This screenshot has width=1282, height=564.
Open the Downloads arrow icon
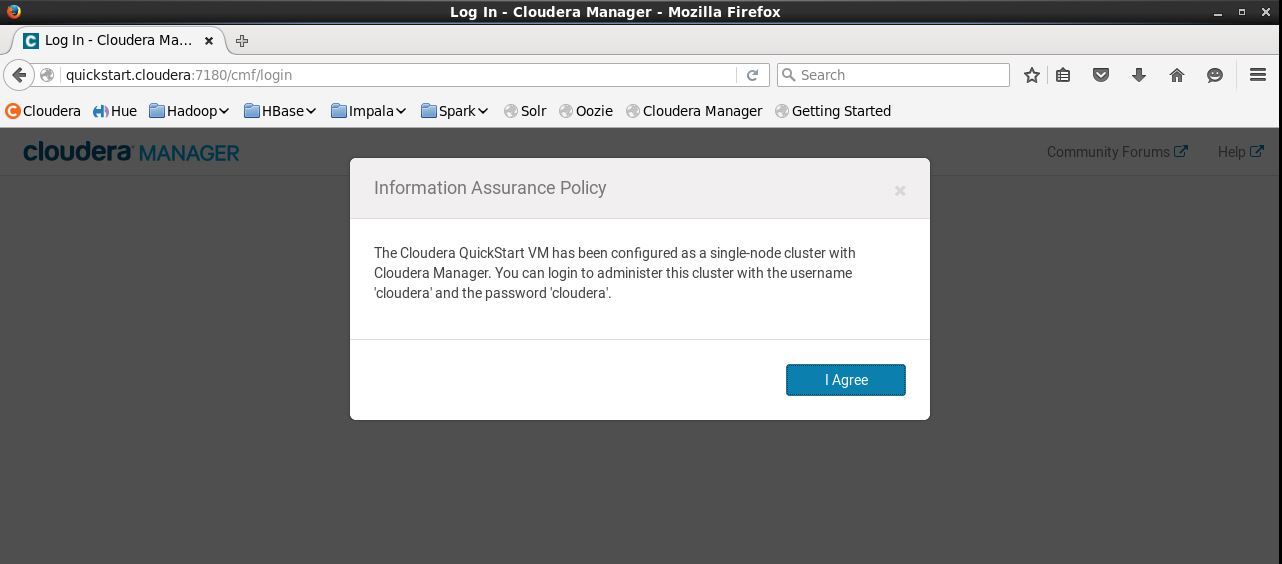point(1139,75)
